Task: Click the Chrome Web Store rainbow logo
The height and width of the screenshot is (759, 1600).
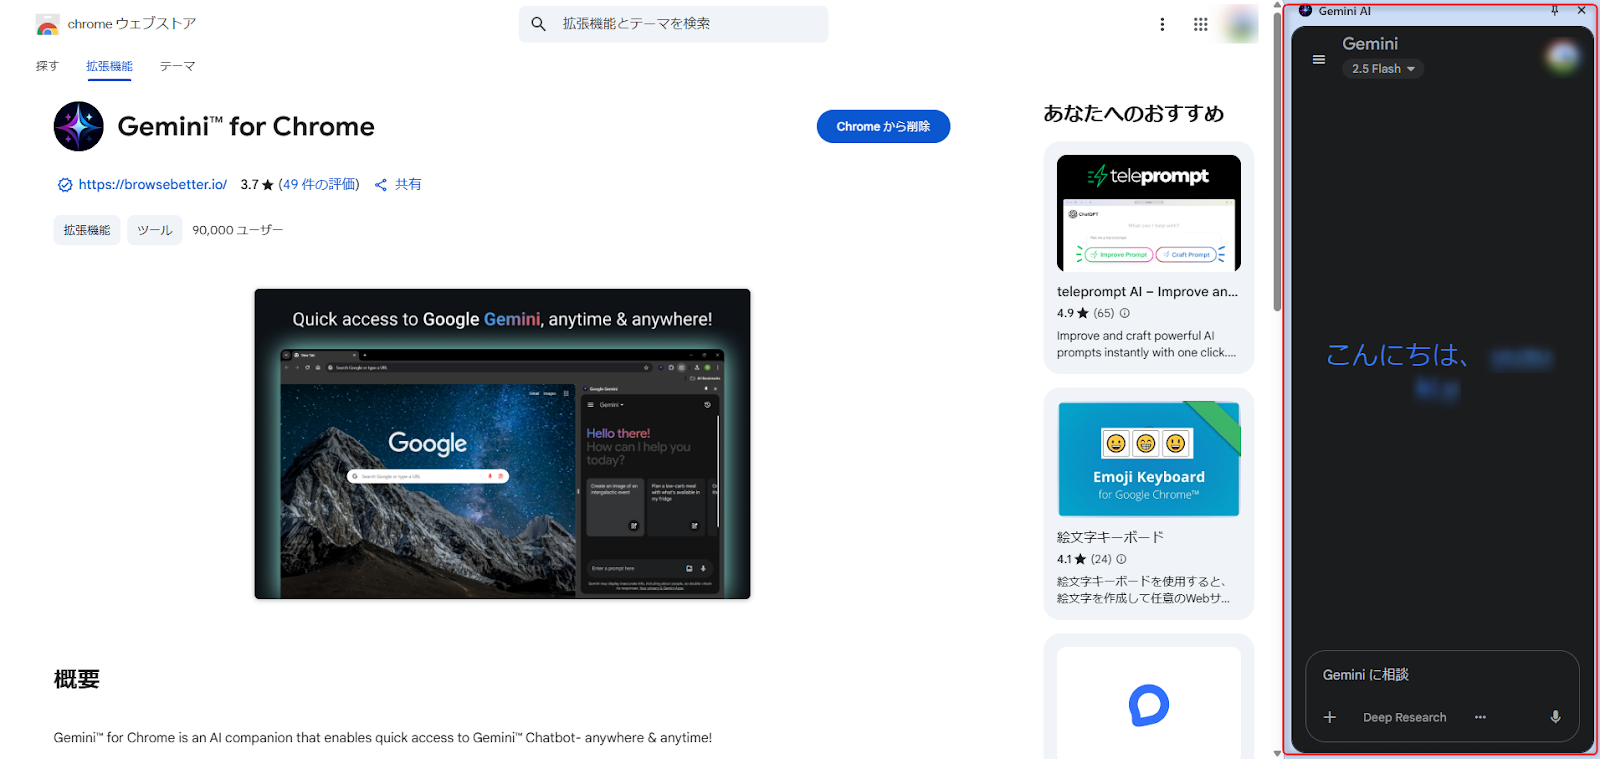Action: coord(47,25)
